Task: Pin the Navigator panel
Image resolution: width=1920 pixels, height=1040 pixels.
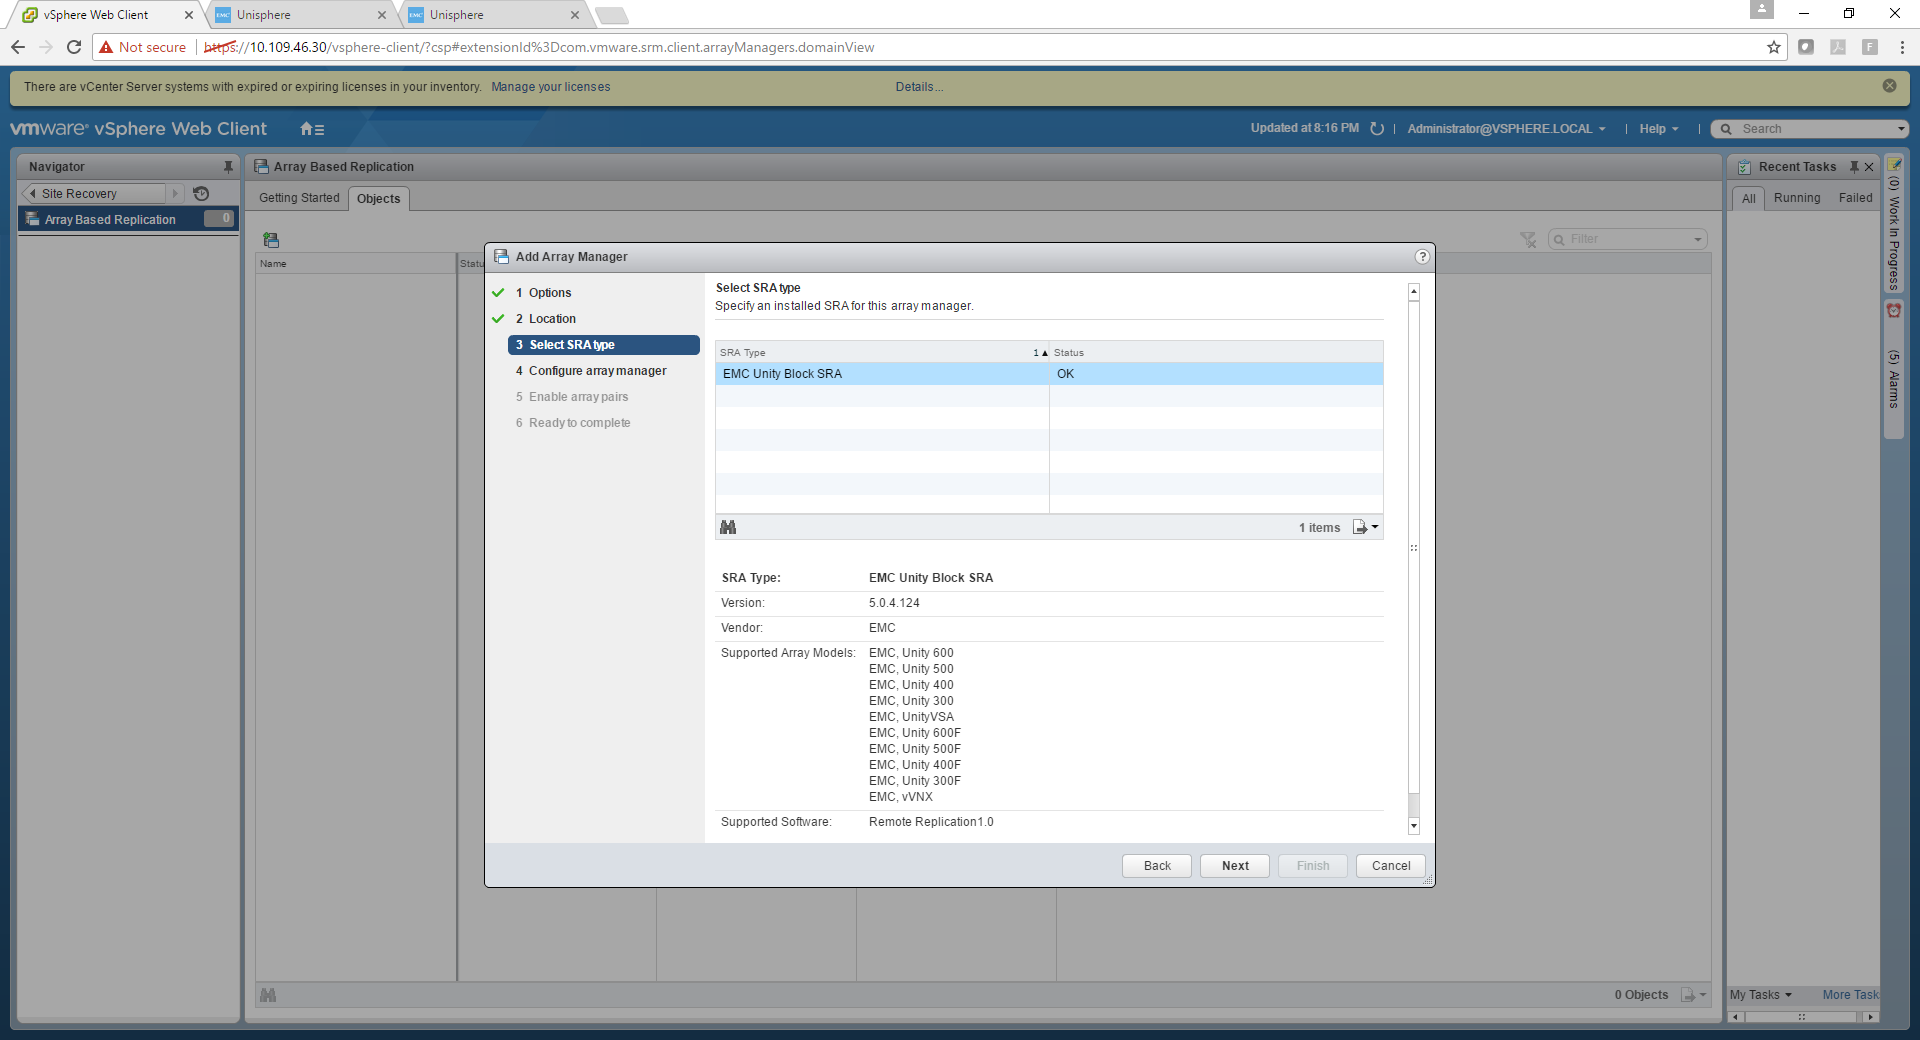Action: click(x=228, y=167)
